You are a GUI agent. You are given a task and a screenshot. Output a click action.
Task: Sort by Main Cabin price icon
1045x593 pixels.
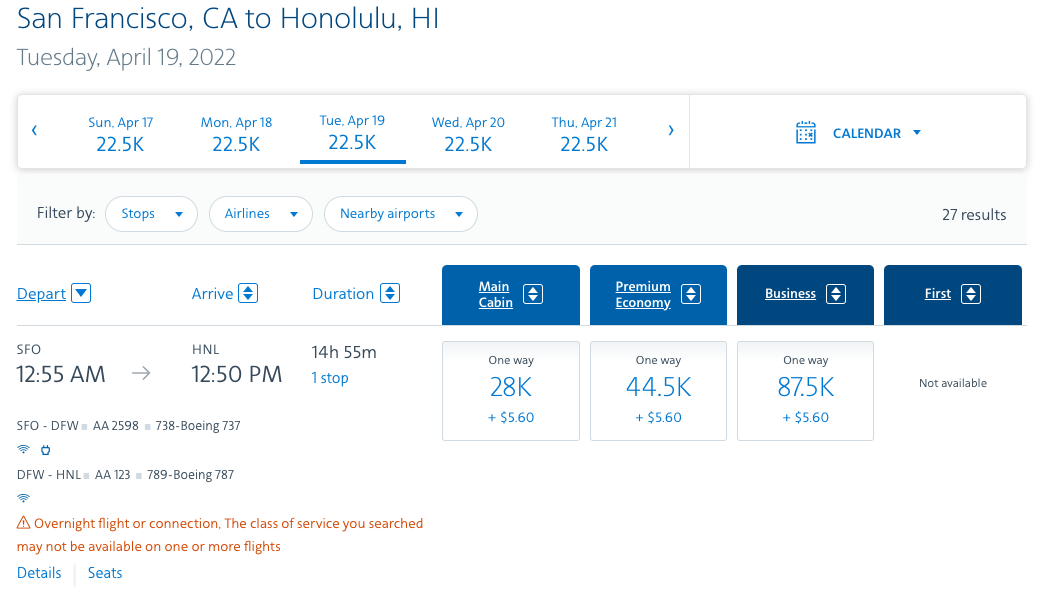(534, 294)
